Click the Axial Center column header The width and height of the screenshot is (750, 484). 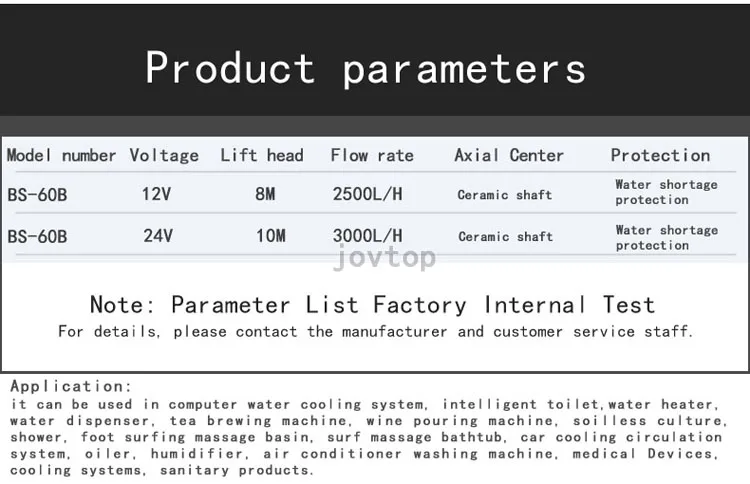coord(509,155)
